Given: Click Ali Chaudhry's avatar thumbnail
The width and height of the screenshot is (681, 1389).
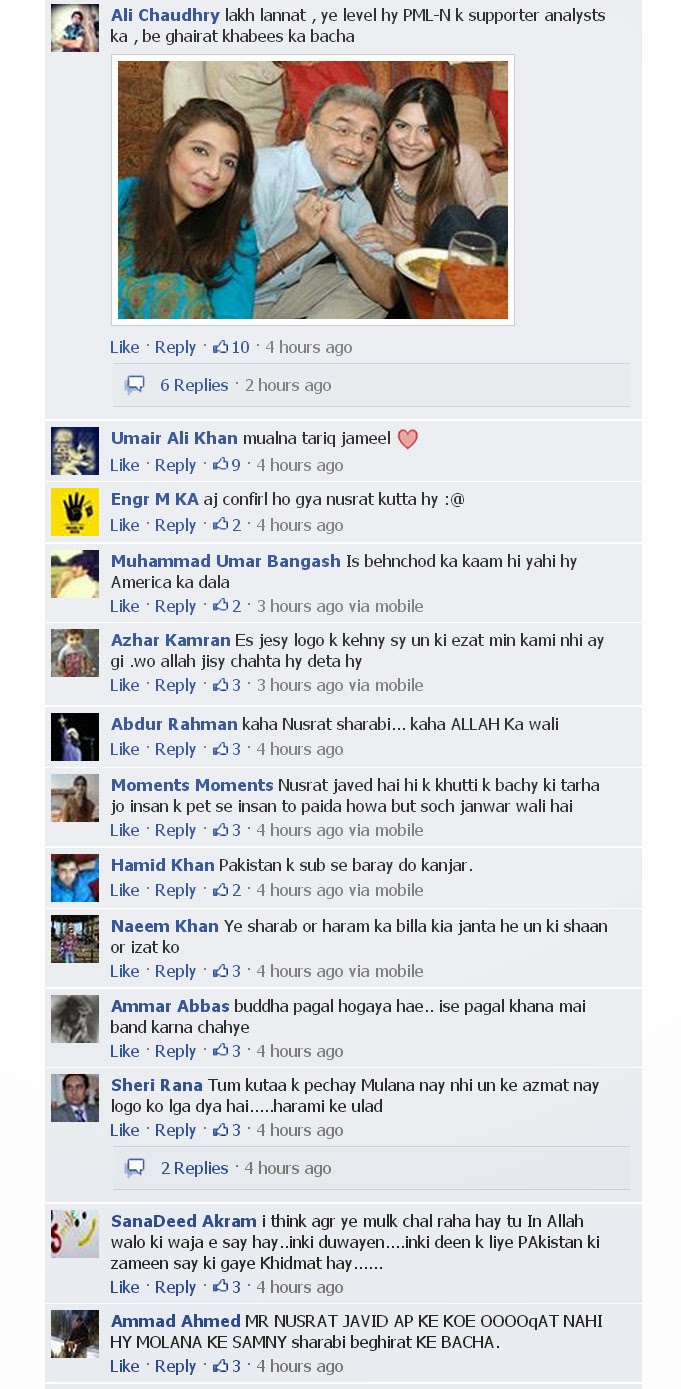Looking at the screenshot, I should 75,28.
